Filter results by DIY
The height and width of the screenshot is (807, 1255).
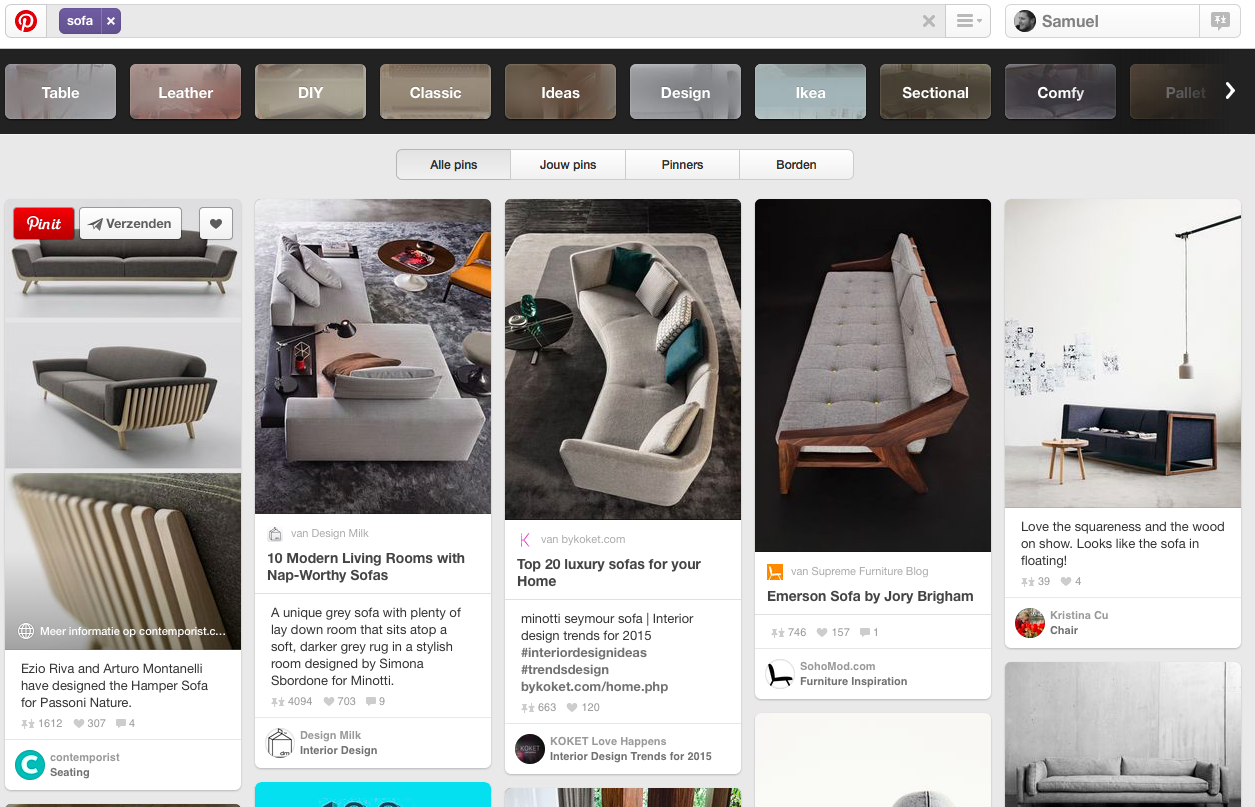[310, 92]
